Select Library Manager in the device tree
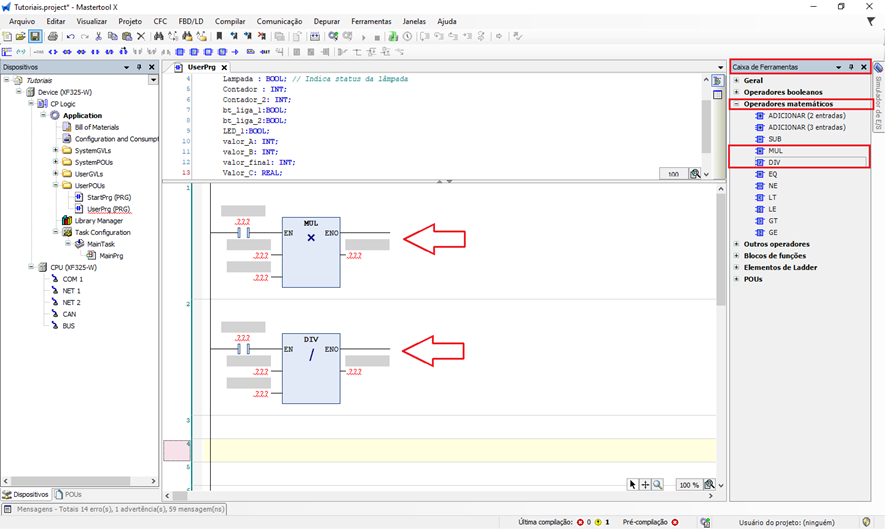 [x=98, y=220]
